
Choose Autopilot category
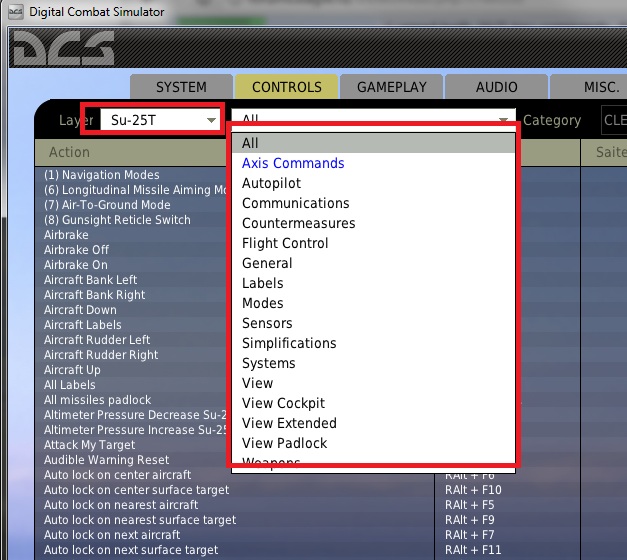[x=373, y=183]
